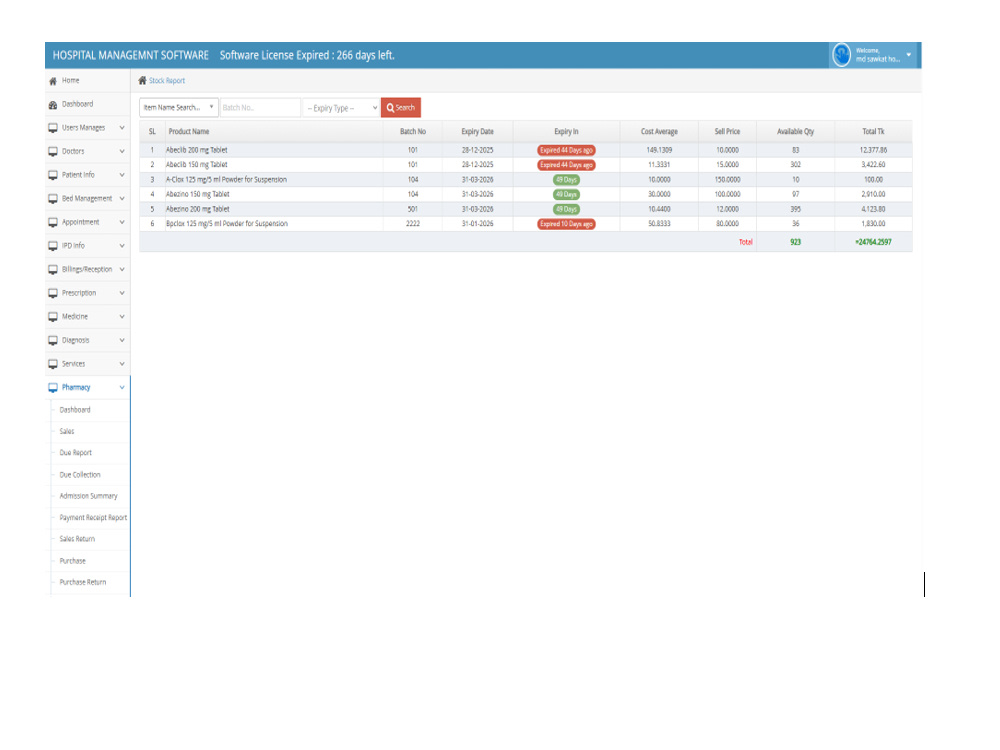The height and width of the screenshot is (750, 1000).
Task: Expand the Users Manages chevron
Action: (122, 128)
